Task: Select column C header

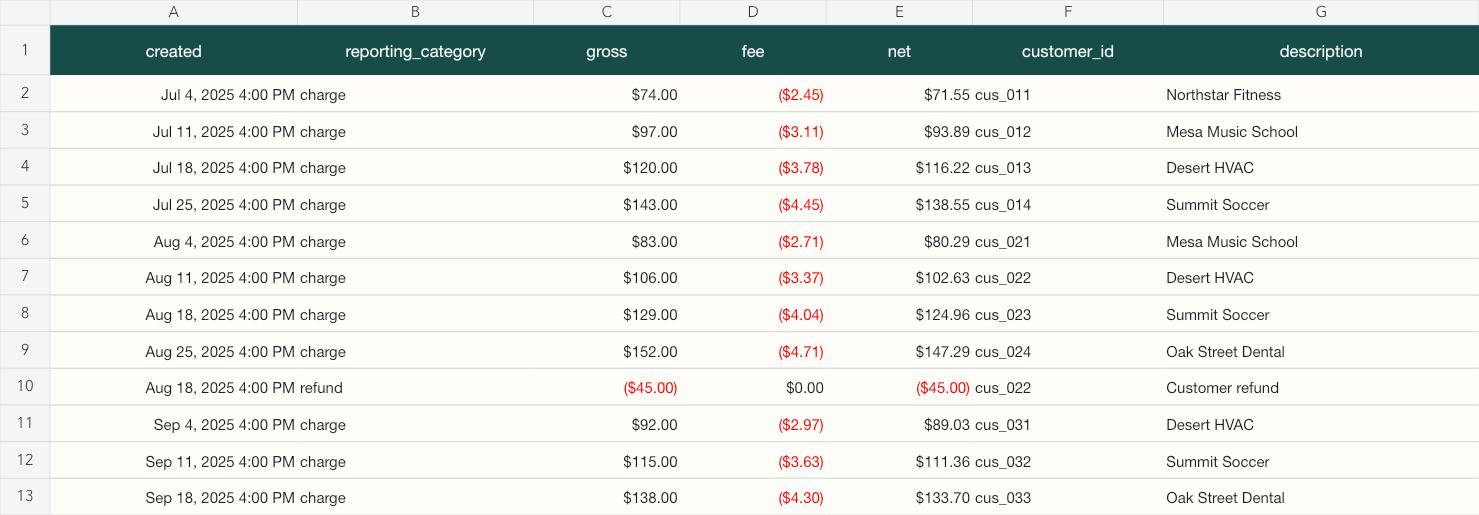Action: click(x=606, y=12)
